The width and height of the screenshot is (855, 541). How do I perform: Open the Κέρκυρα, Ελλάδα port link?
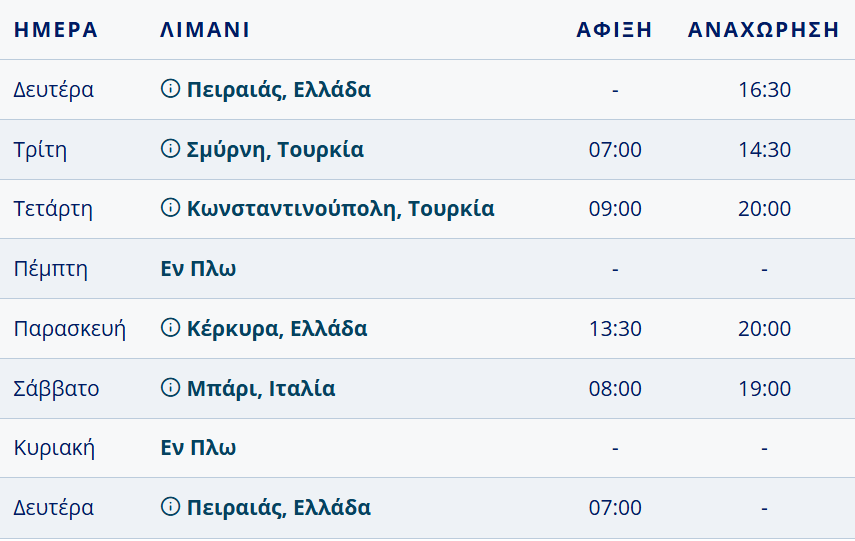point(277,329)
